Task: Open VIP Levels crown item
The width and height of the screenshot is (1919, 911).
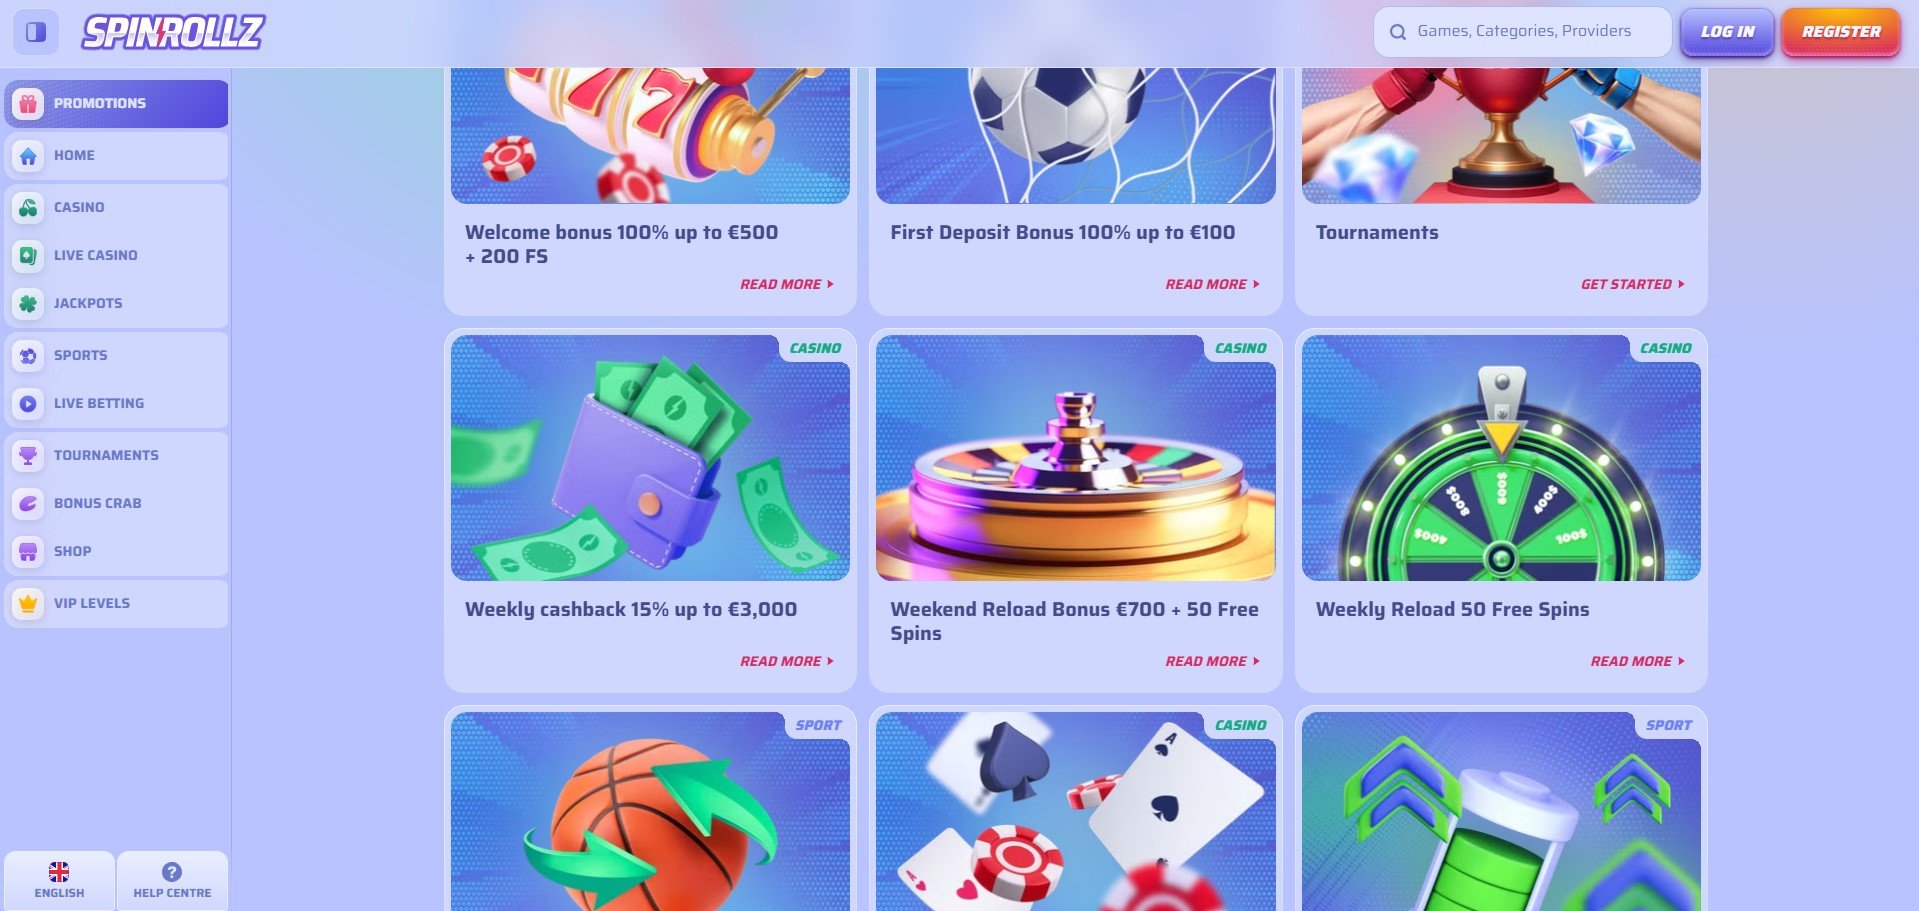Action: click(x=116, y=603)
